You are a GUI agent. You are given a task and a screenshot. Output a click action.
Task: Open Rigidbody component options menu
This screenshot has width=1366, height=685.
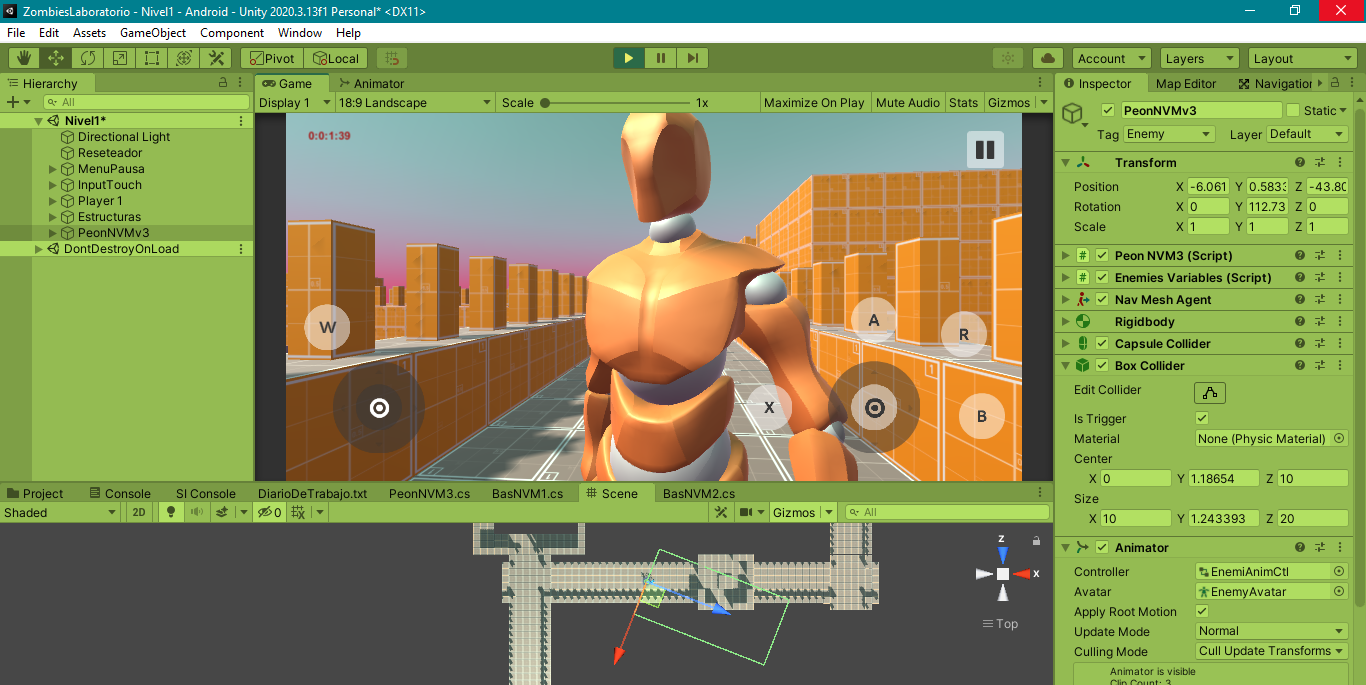click(x=1340, y=322)
